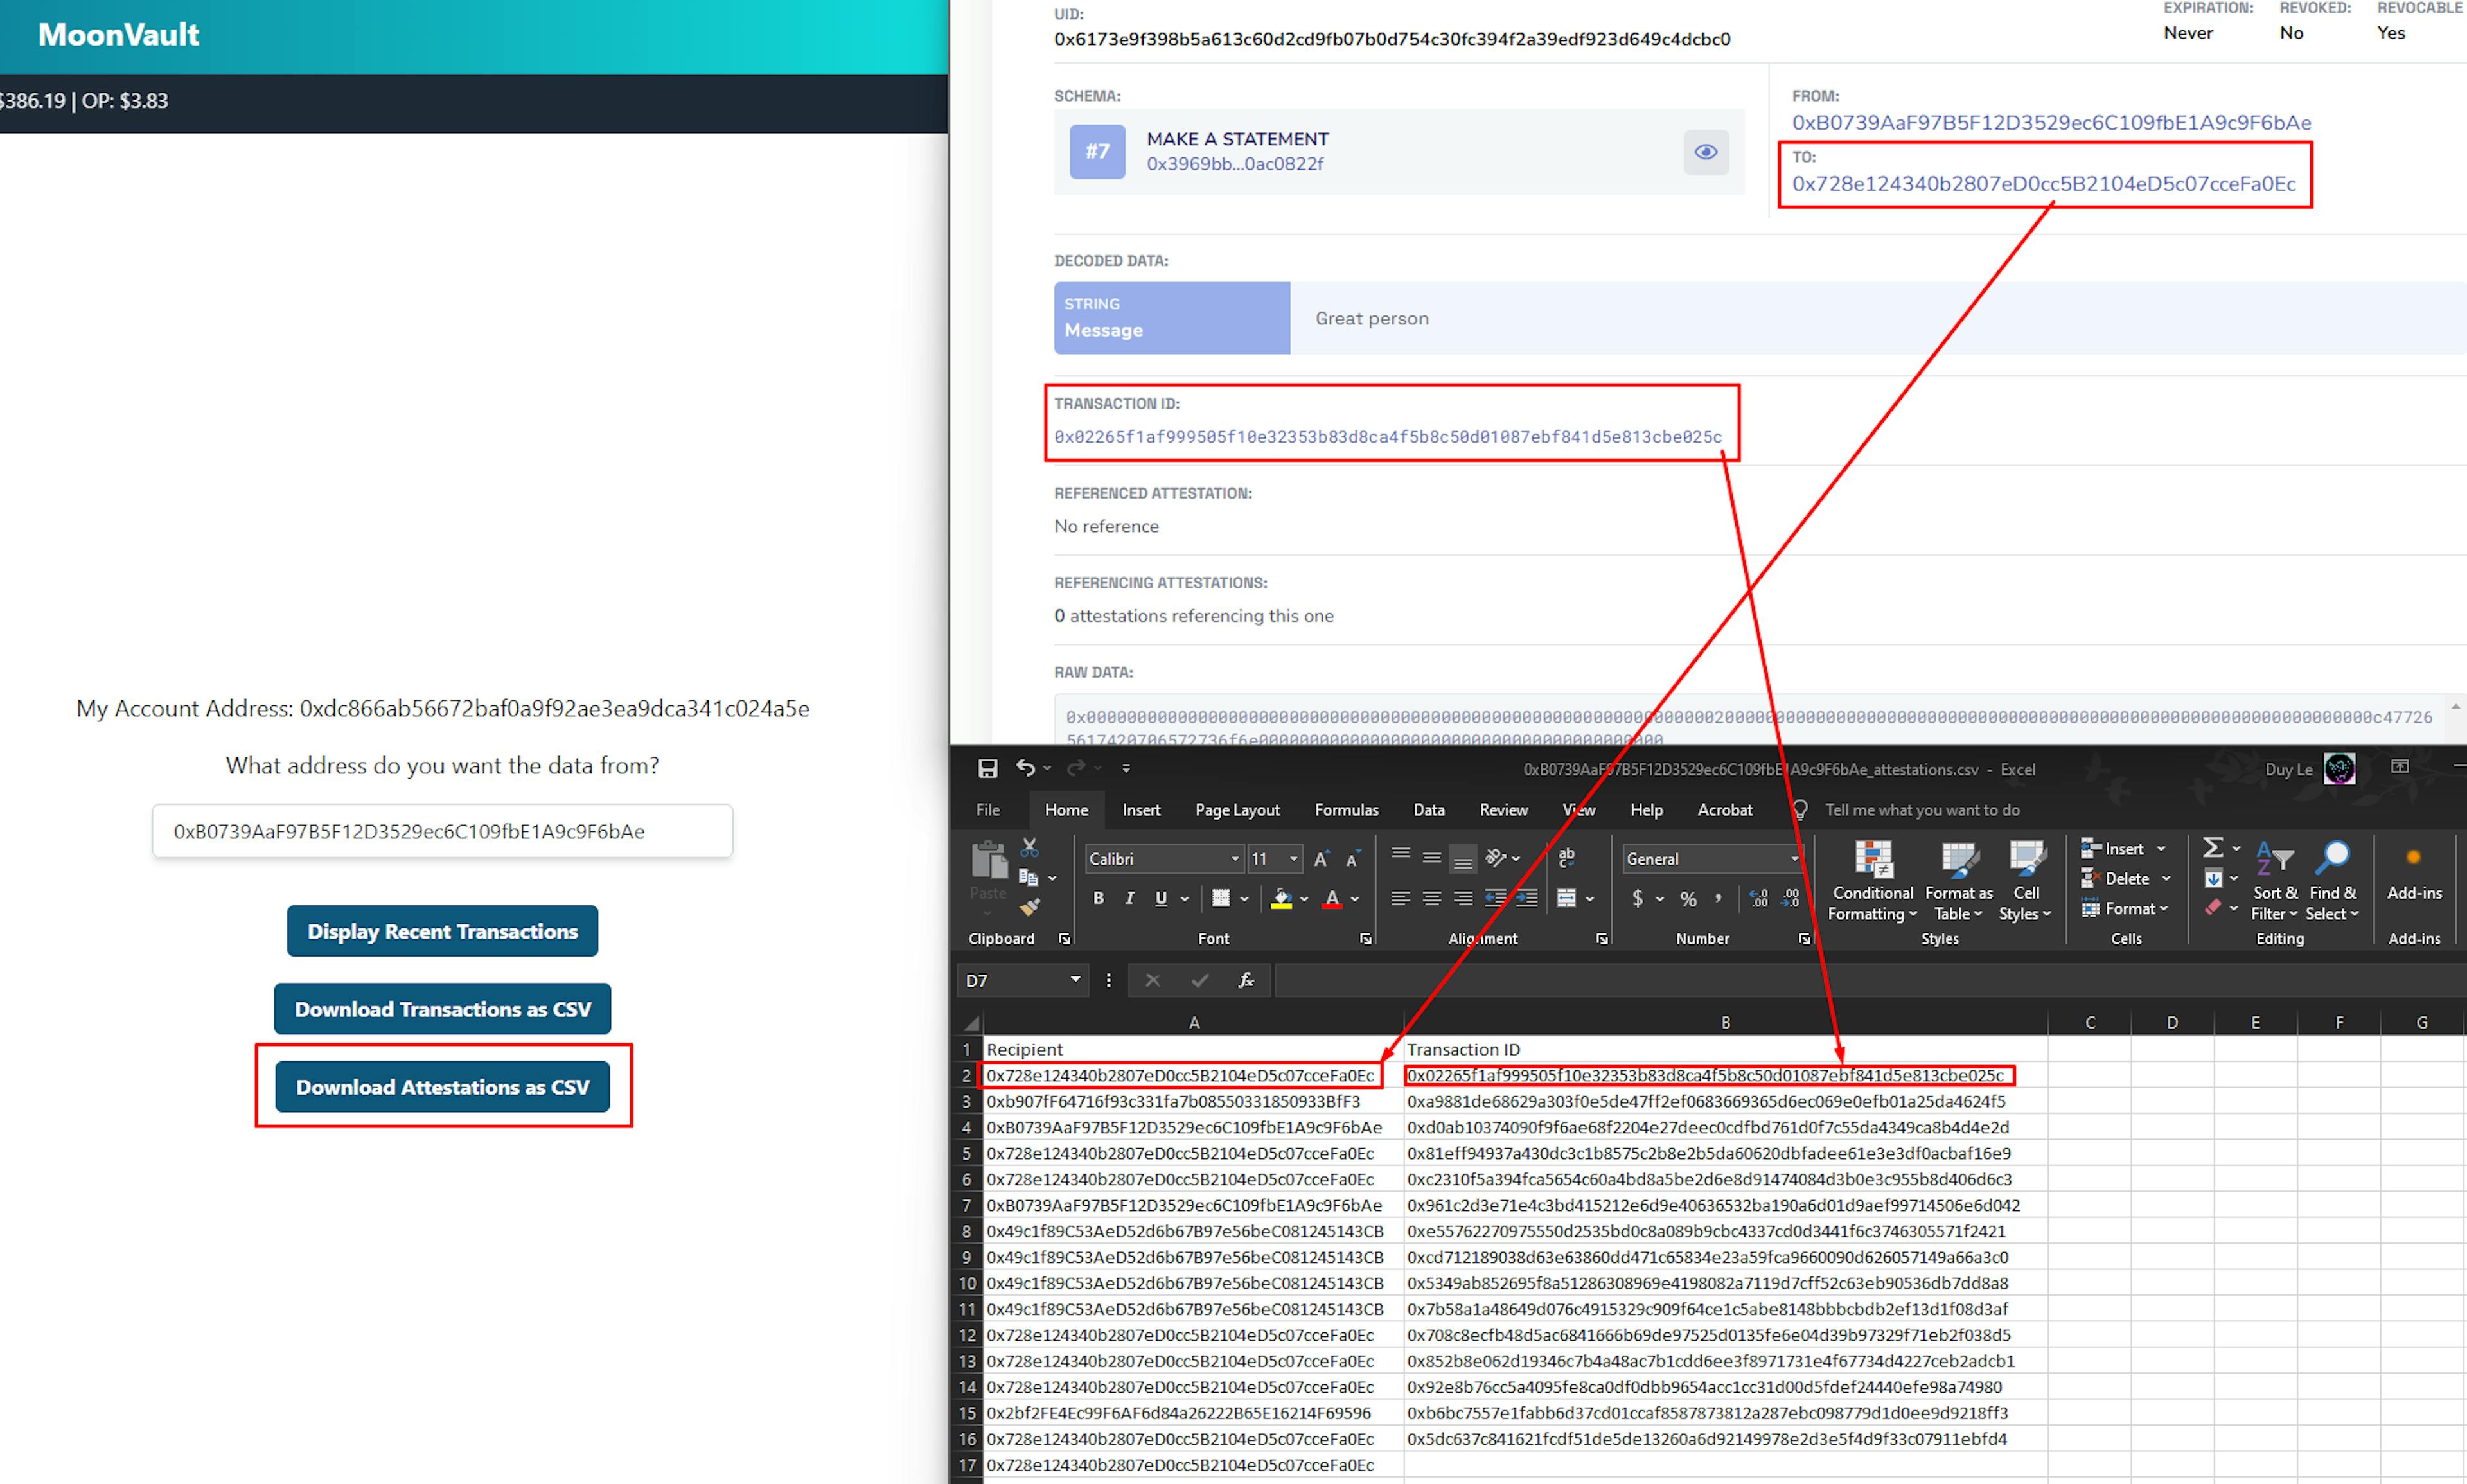Viewport: 2467px width, 1484px height.
Task: Click the Insert Function fx icon
Action: click(1246, 980)
